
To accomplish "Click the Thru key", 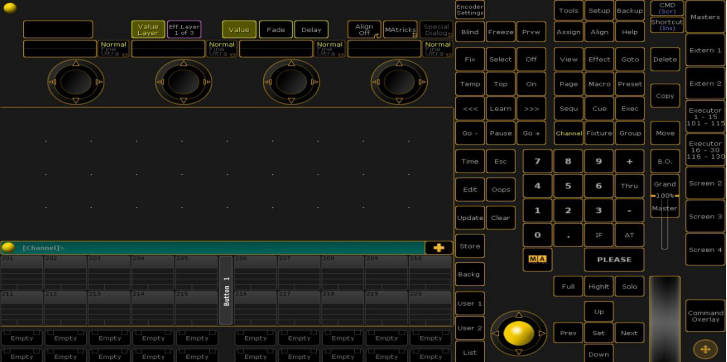I will click(630, 186).
